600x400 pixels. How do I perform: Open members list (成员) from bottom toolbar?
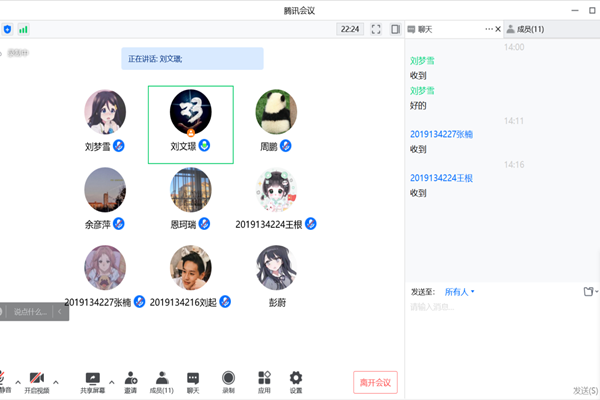click(161, 380)
